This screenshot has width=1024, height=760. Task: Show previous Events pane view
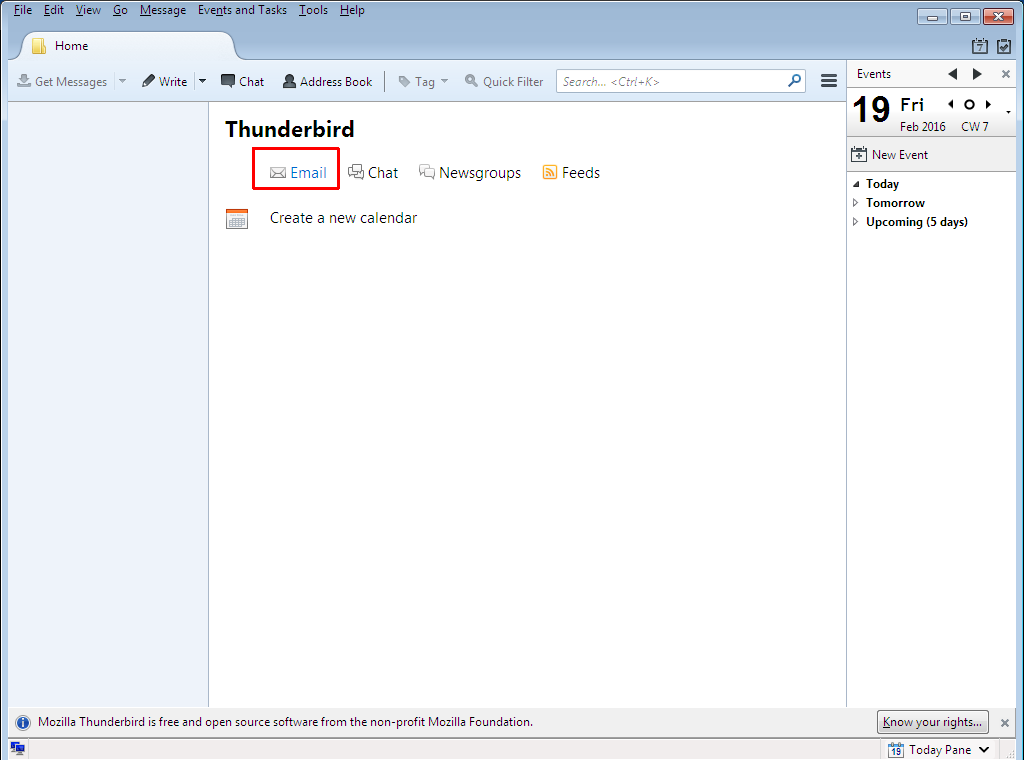coord(953,74)
